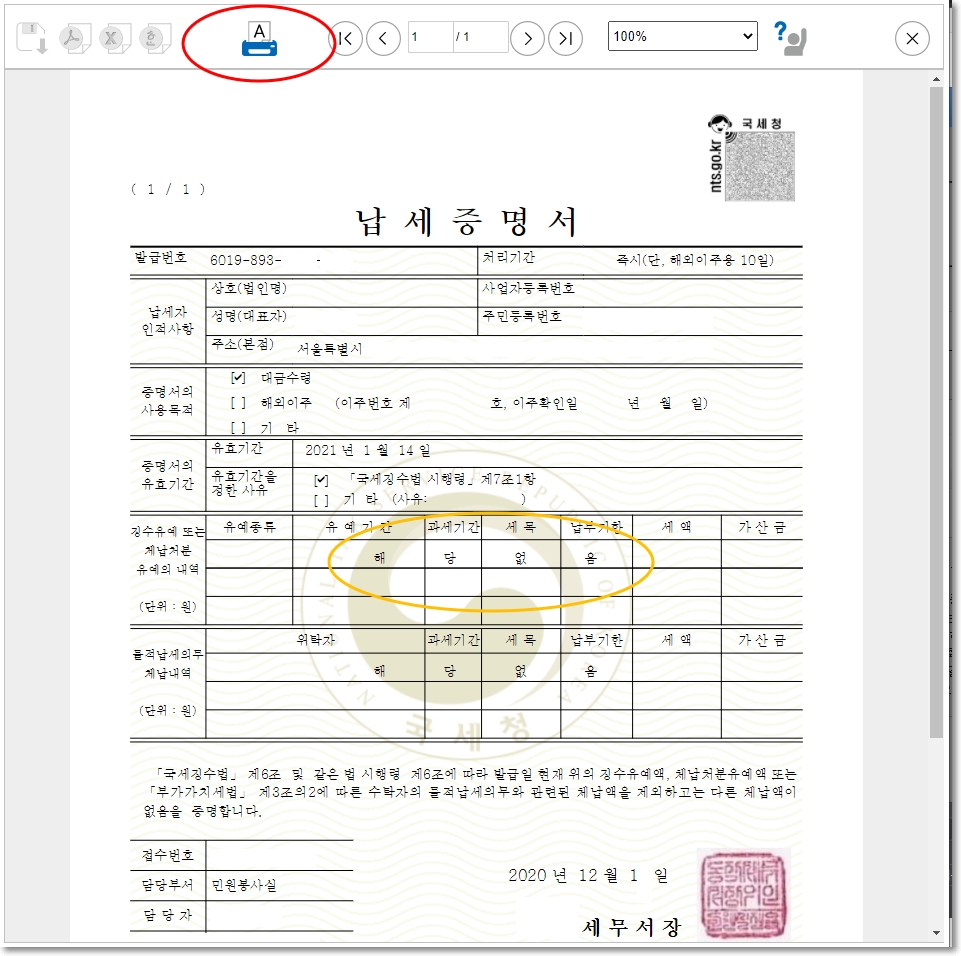Click the QR code on the certificate
961x956 pixels.
pyautogui.click(x=759, y=166)
